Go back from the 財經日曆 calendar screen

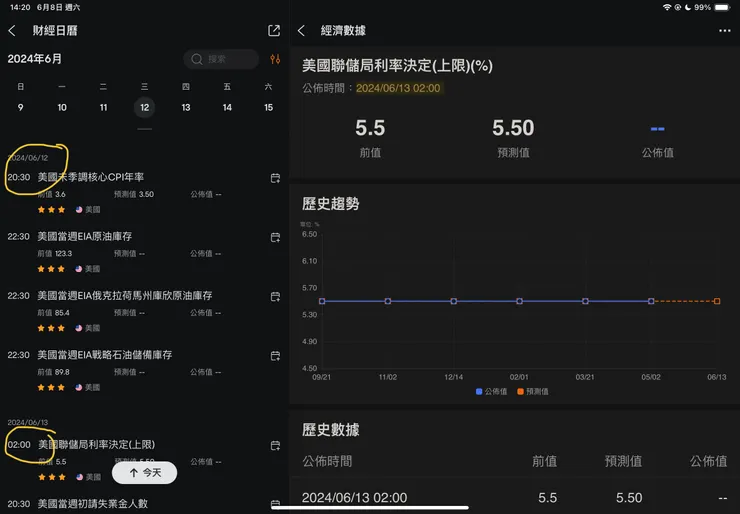(12, 31)
